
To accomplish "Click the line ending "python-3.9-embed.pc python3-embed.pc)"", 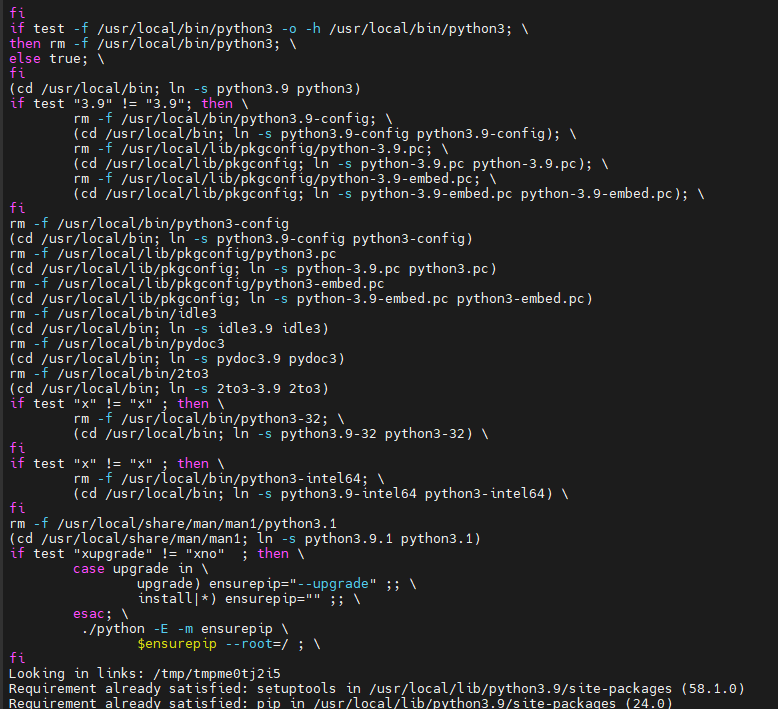I will (301, 299).
